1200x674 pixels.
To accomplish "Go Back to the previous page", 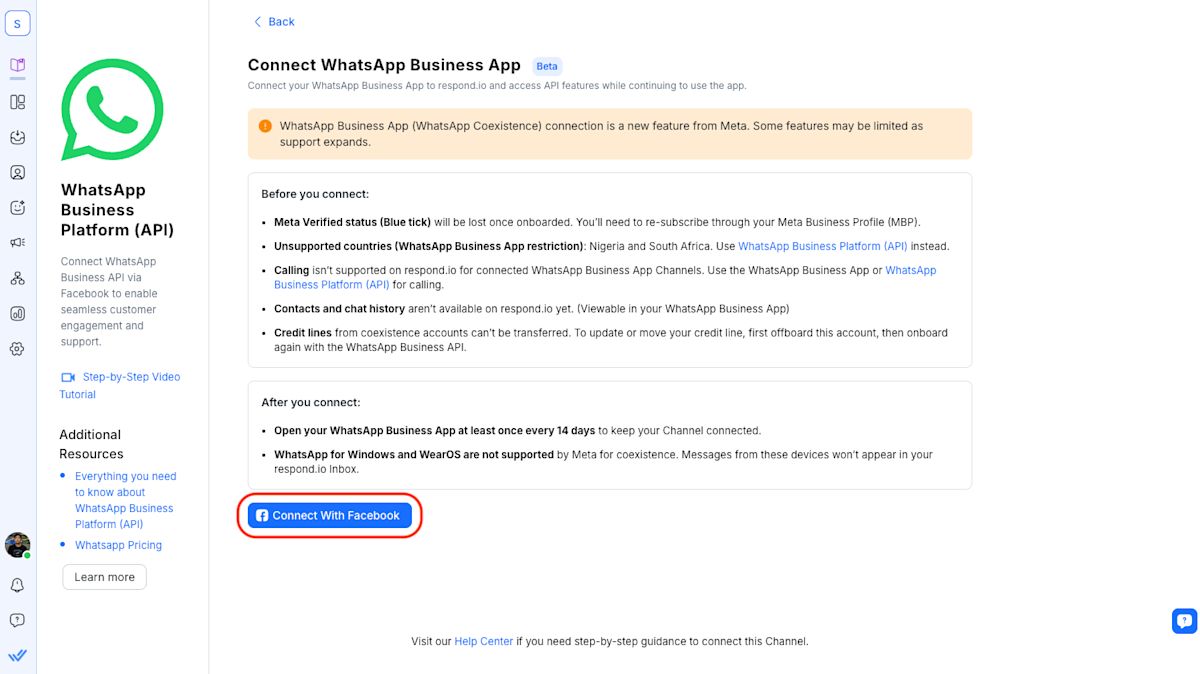I will point(274,22).
